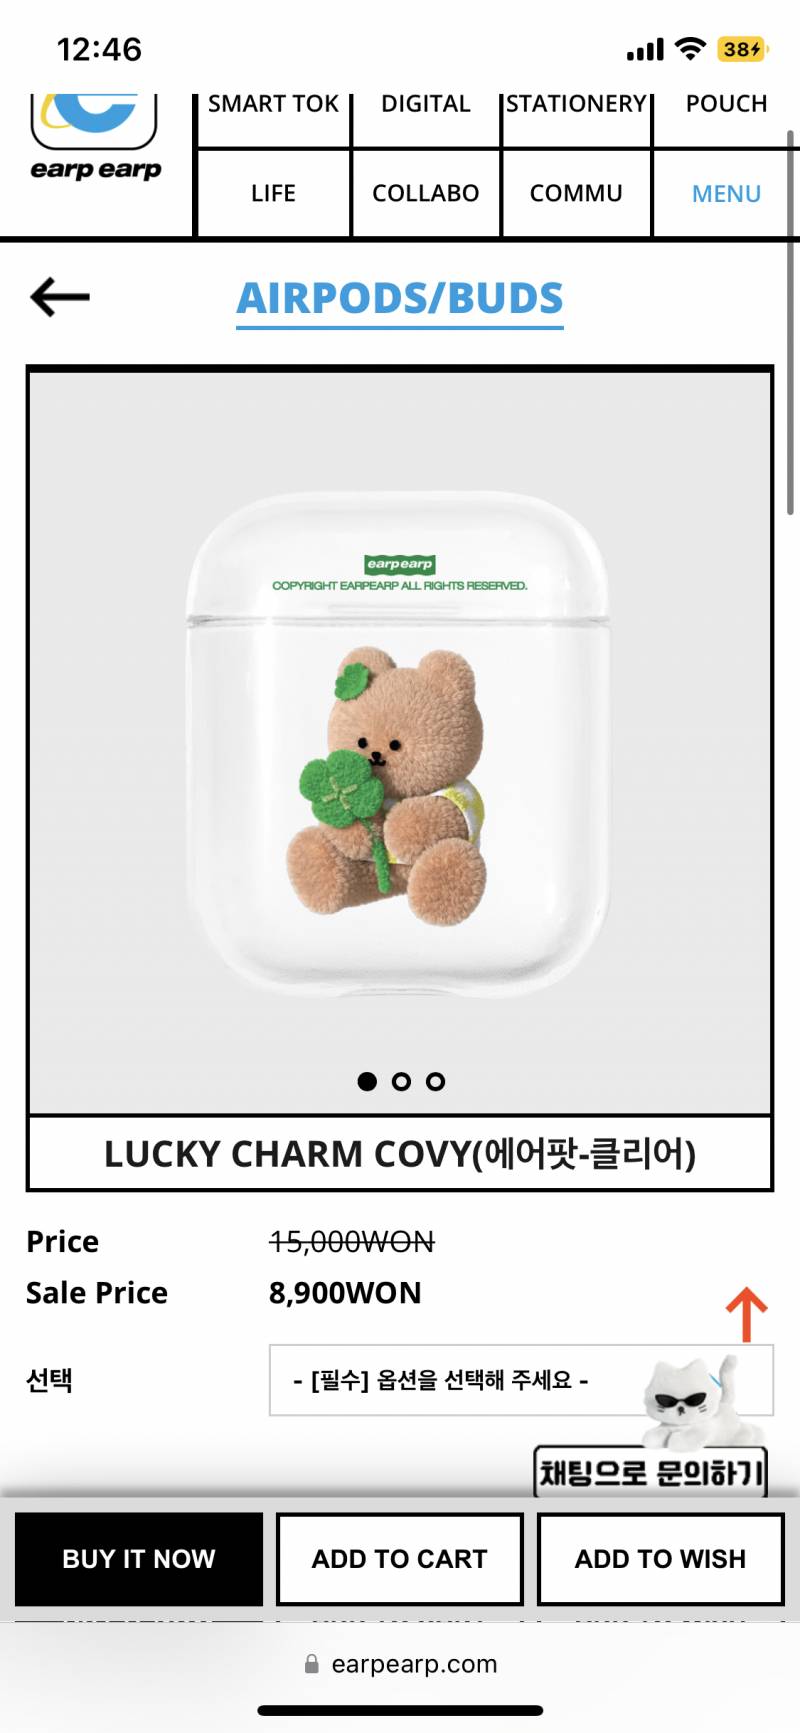Viewport: 800px width, 1733px height.
Task: Select the second image carousel dot
Action: pyautogui.click(x=401, y=1081)
